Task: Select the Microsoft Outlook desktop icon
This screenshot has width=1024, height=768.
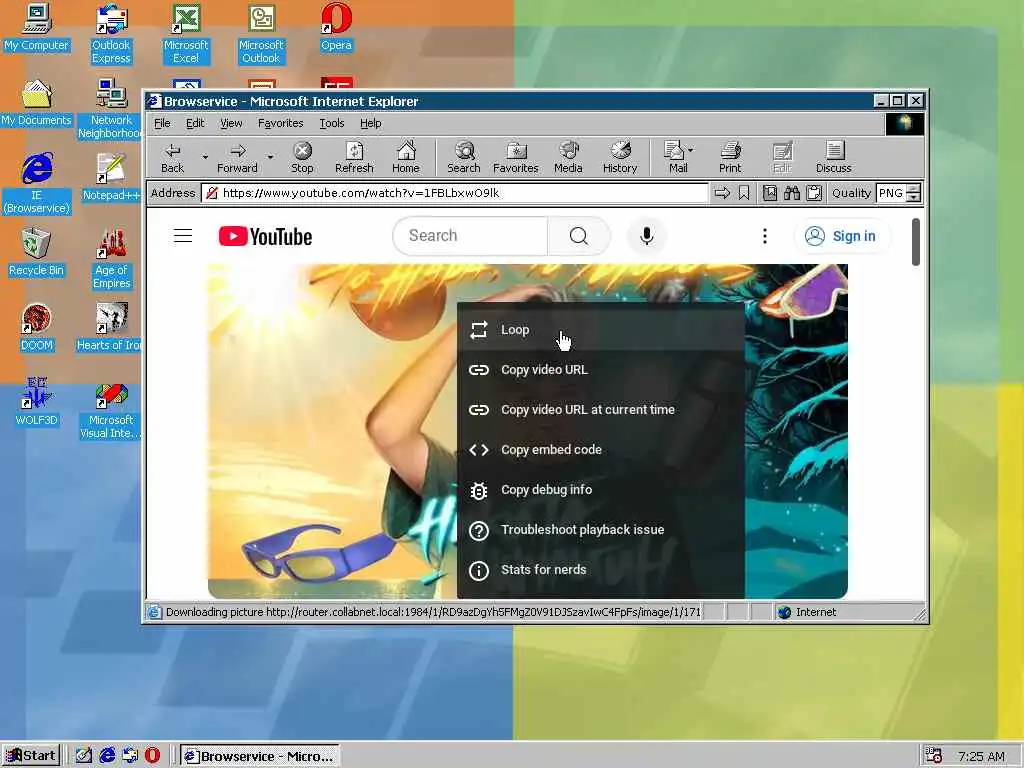Action: 261,34
